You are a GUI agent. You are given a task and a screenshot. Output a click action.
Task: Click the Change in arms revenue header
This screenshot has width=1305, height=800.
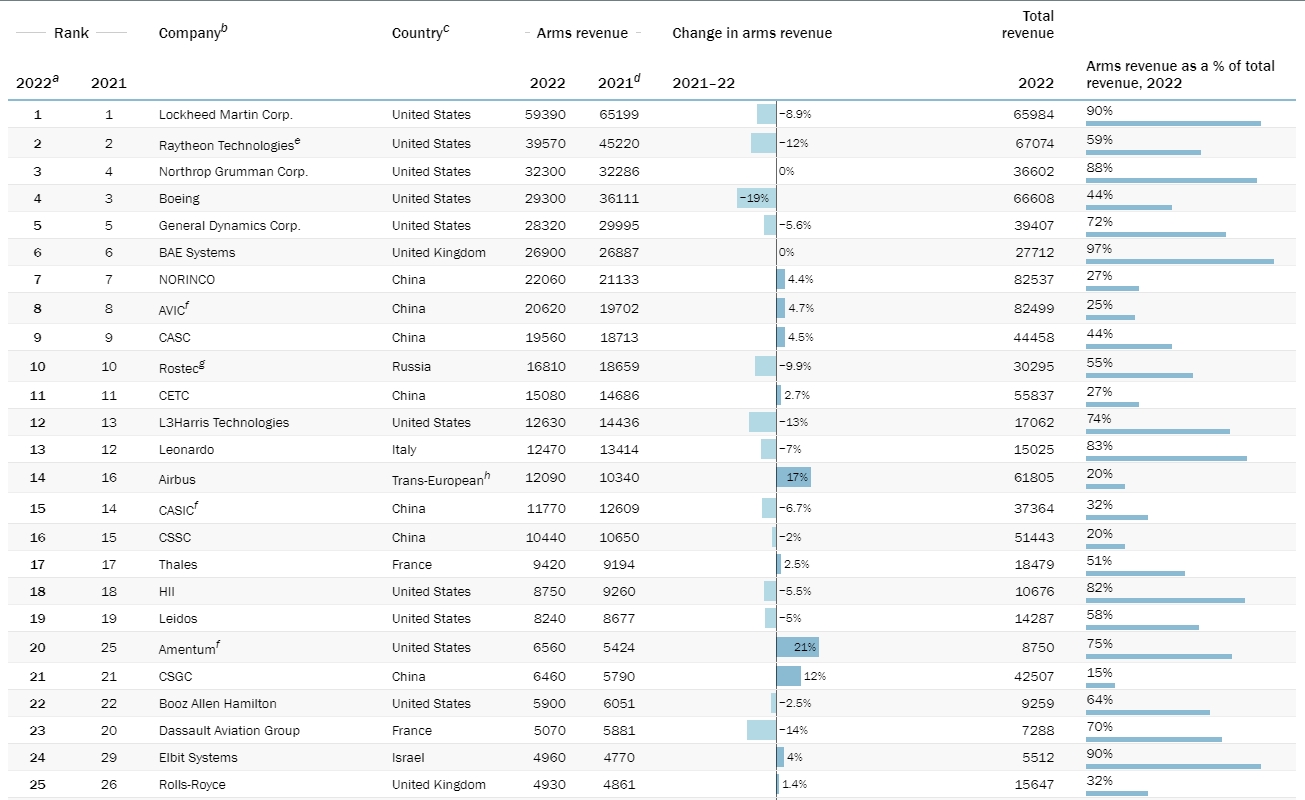(751, 33)
